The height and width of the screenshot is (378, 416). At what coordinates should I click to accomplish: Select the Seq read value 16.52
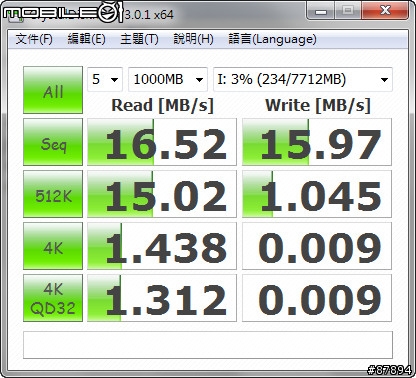coord(162,142)
